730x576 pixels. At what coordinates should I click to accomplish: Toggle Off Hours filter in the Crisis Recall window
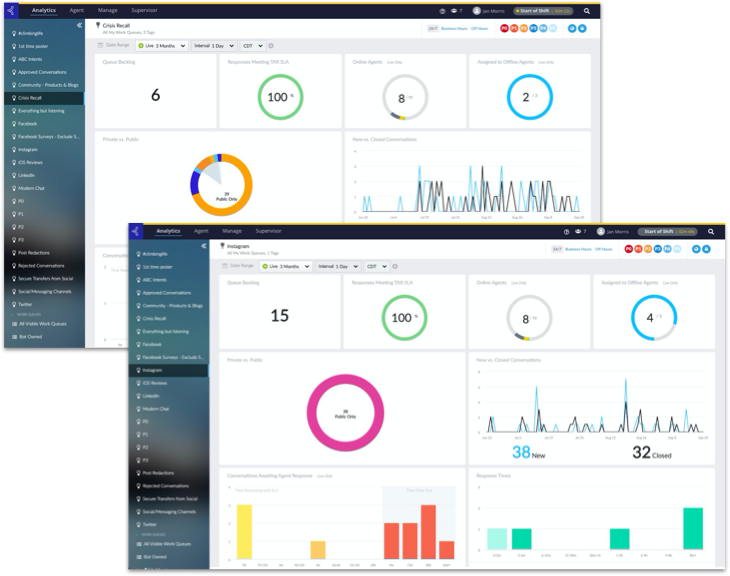tap(479, 29)
